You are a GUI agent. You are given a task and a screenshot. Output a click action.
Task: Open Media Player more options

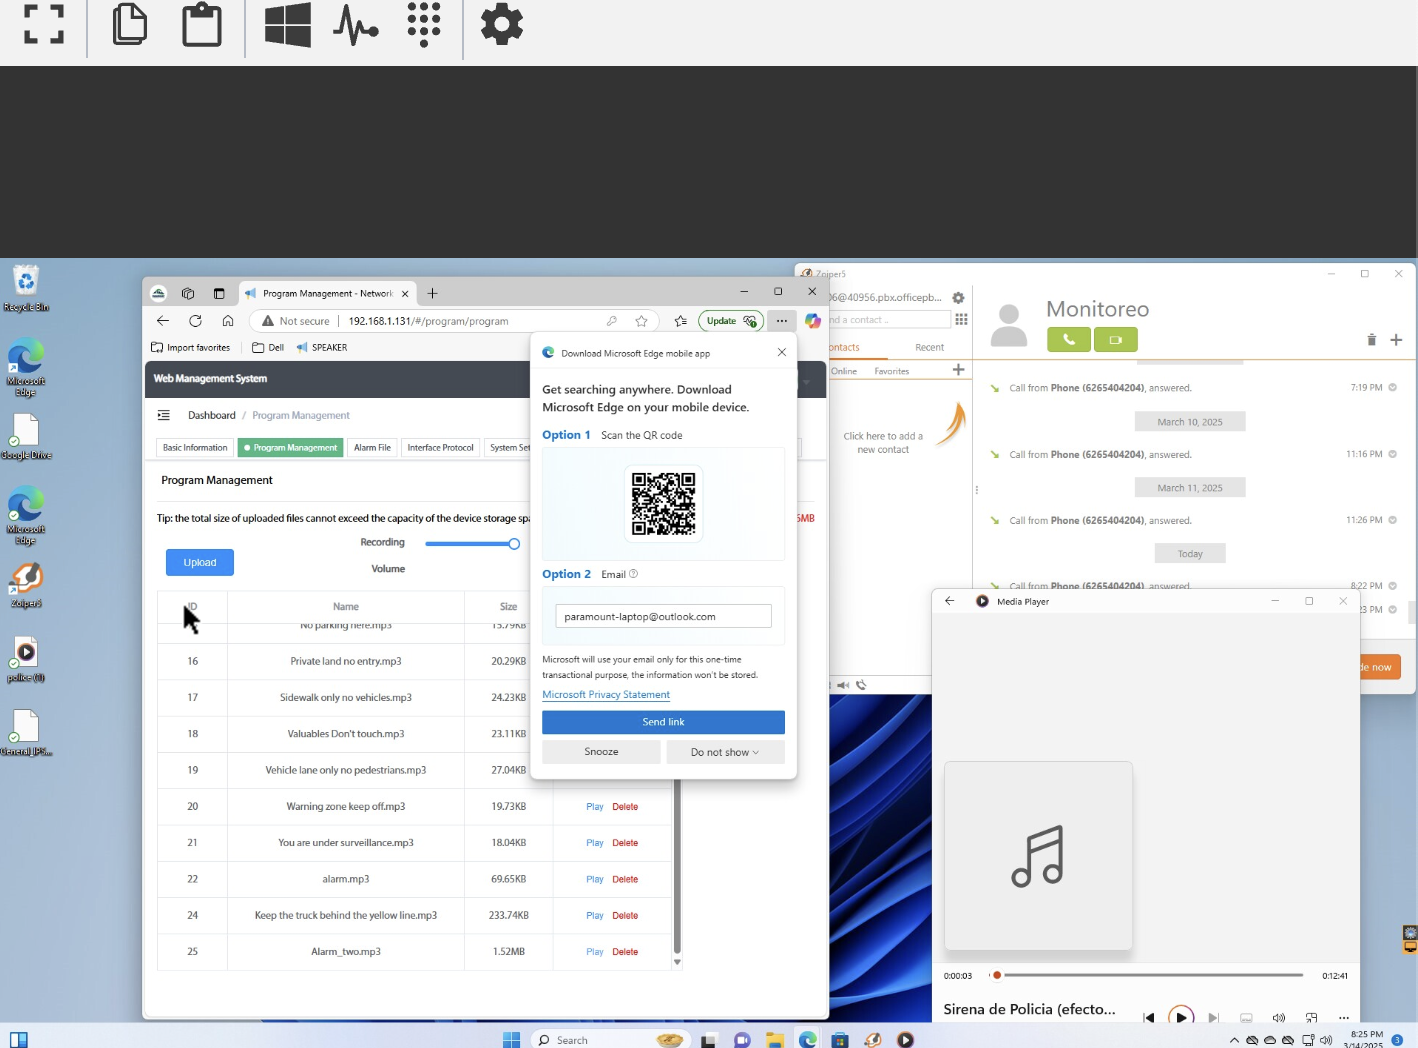point(1343,1017)
